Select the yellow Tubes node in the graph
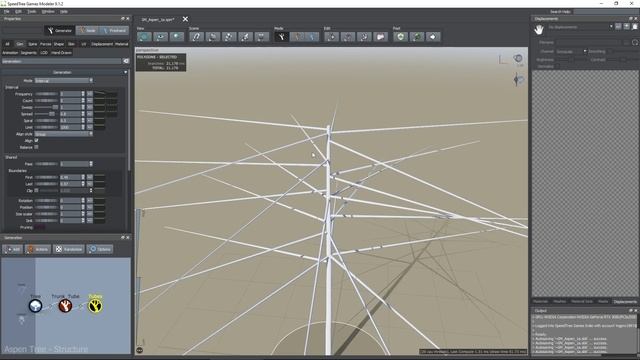640x360 pixels. tap(95, 305)
